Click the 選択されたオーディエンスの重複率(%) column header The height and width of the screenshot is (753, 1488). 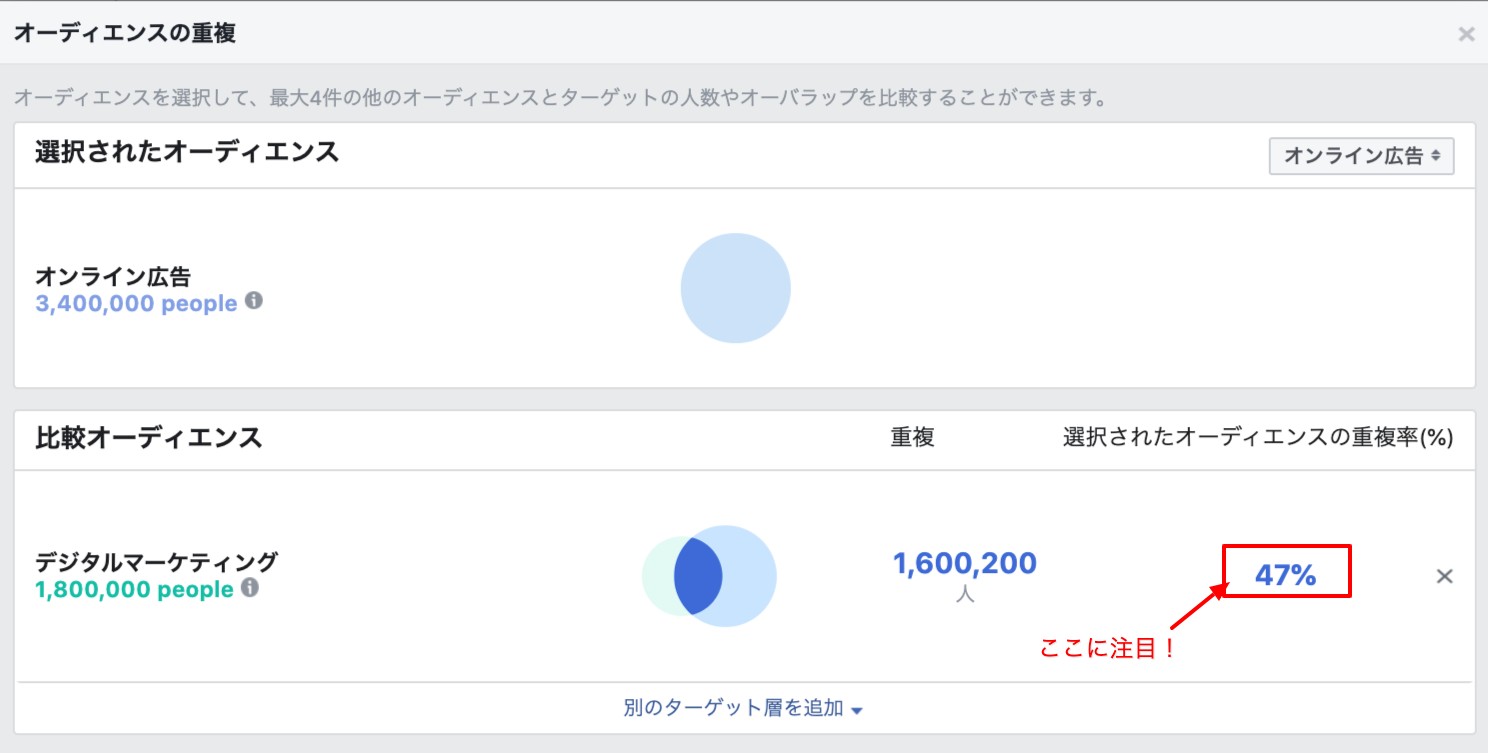1258,437
